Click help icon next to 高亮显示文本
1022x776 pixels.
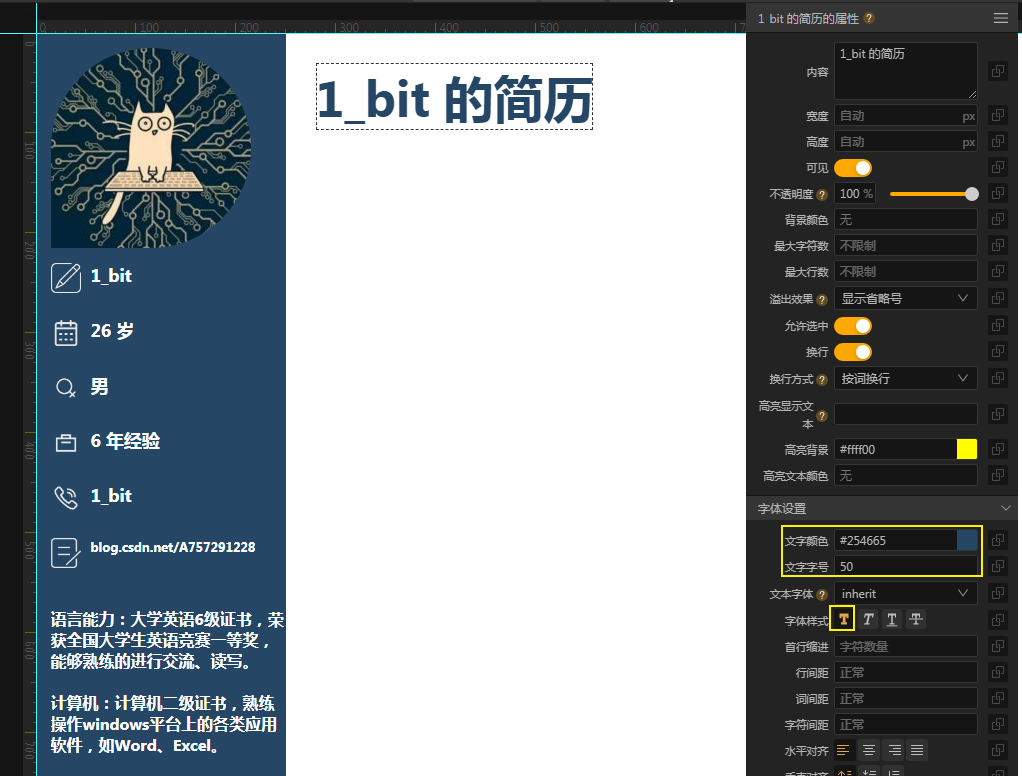pyautogui.click(x=822, y=415)
